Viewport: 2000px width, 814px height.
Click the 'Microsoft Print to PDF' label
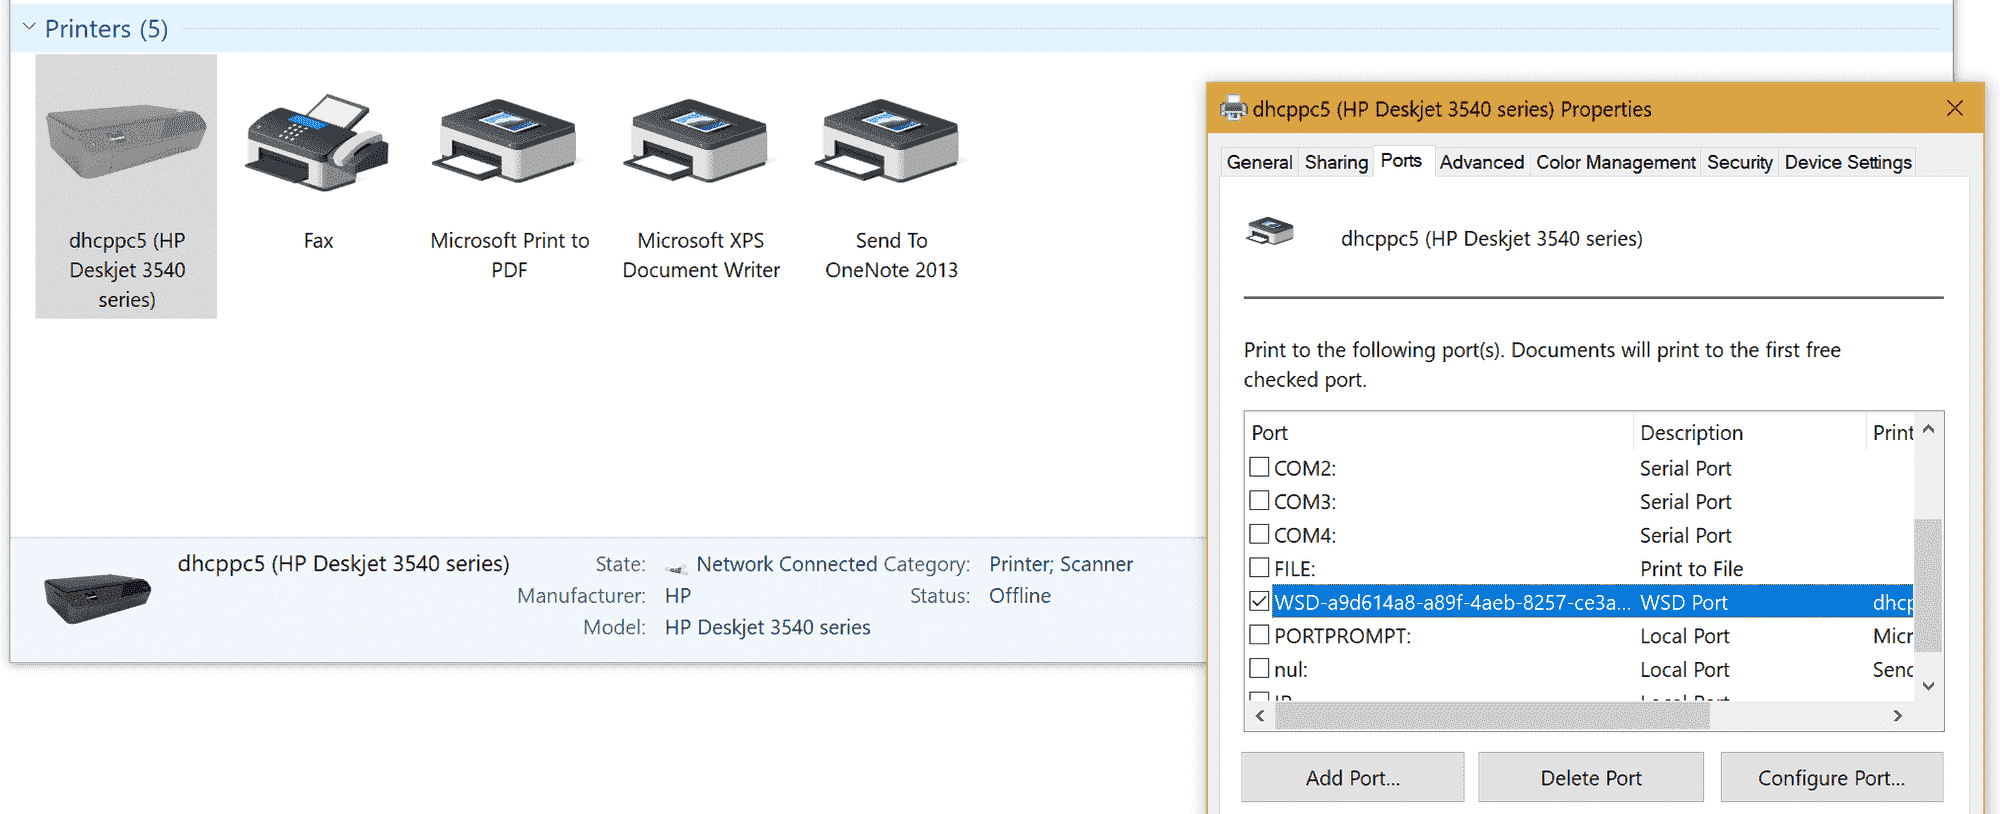pos(509,255)
